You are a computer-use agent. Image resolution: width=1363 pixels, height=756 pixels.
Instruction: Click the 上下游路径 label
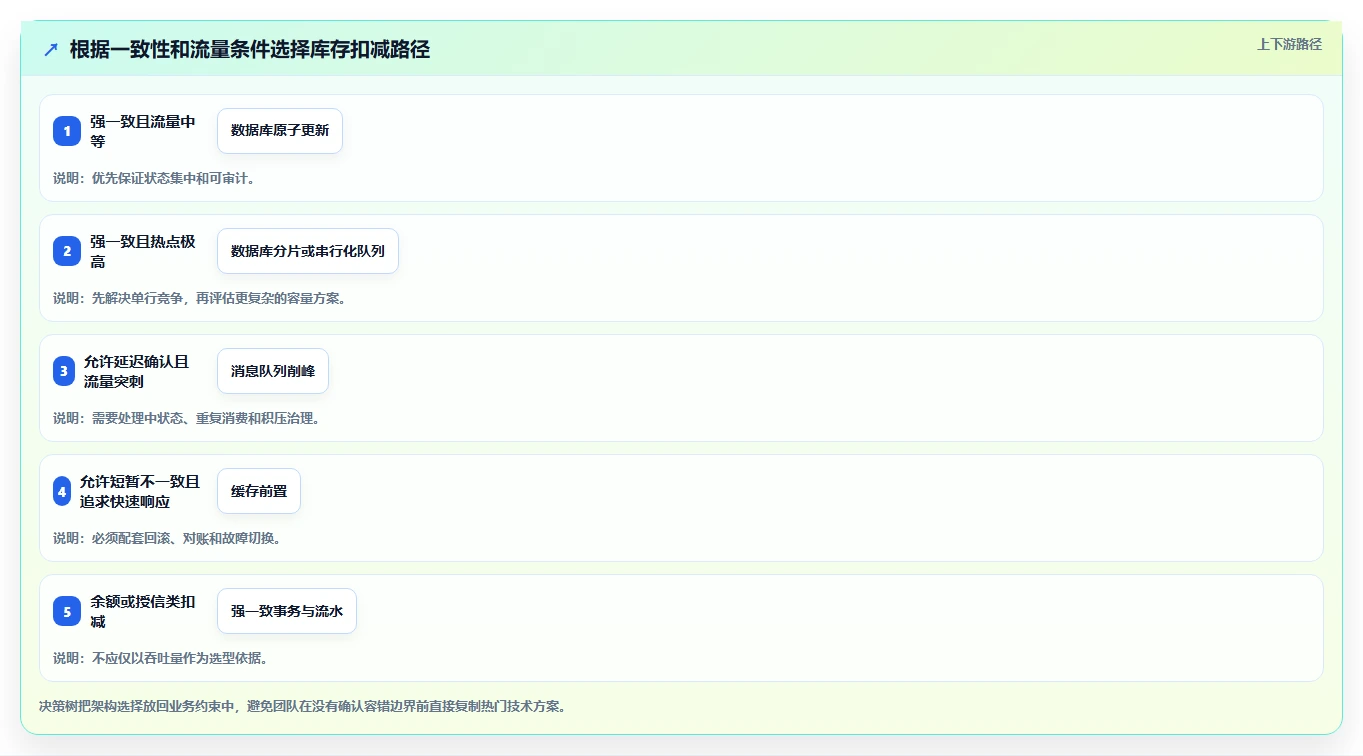point(1289,44)
